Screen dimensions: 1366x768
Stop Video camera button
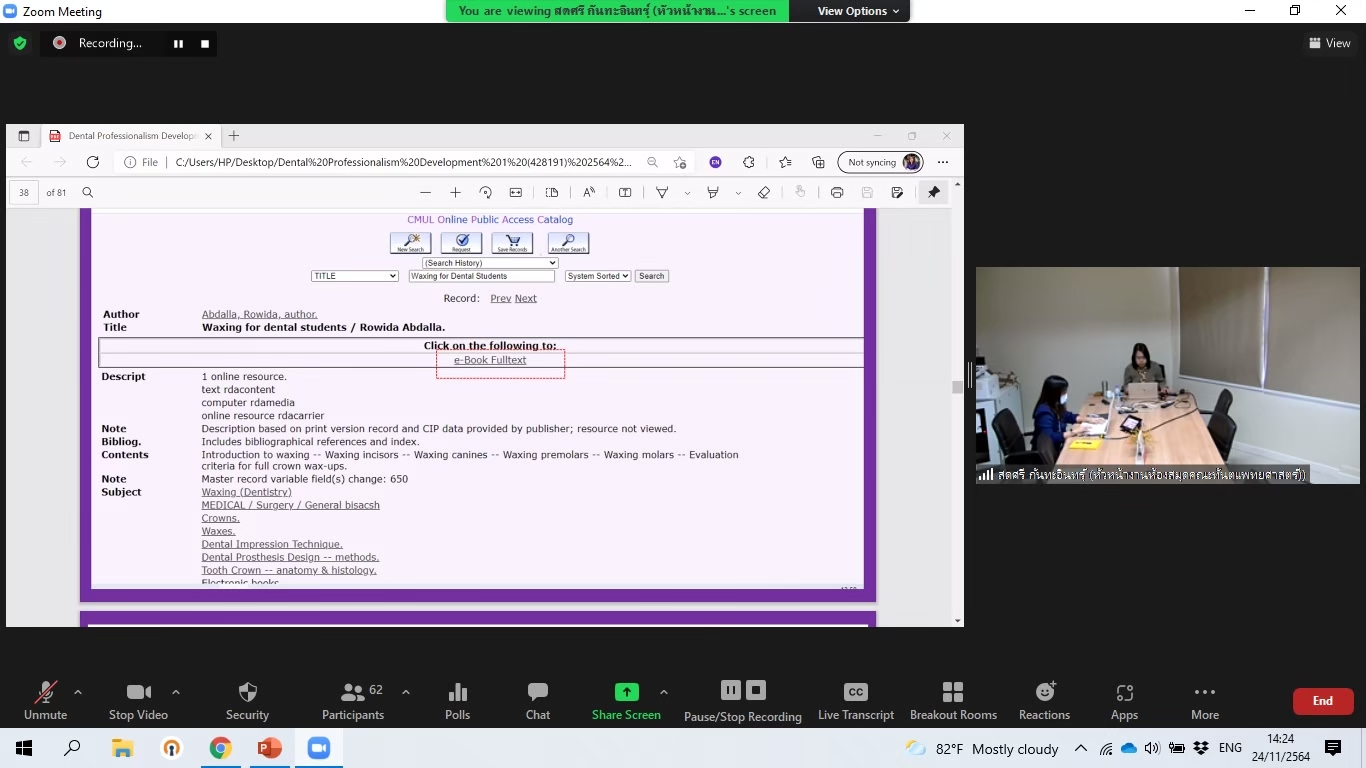138,700
